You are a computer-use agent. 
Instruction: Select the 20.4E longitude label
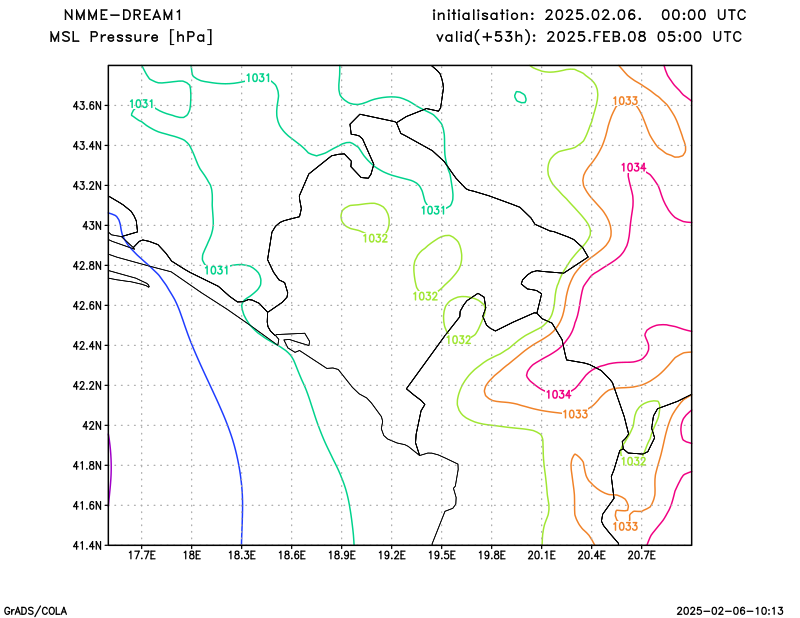pyautogui.click(x=591, y=555)
